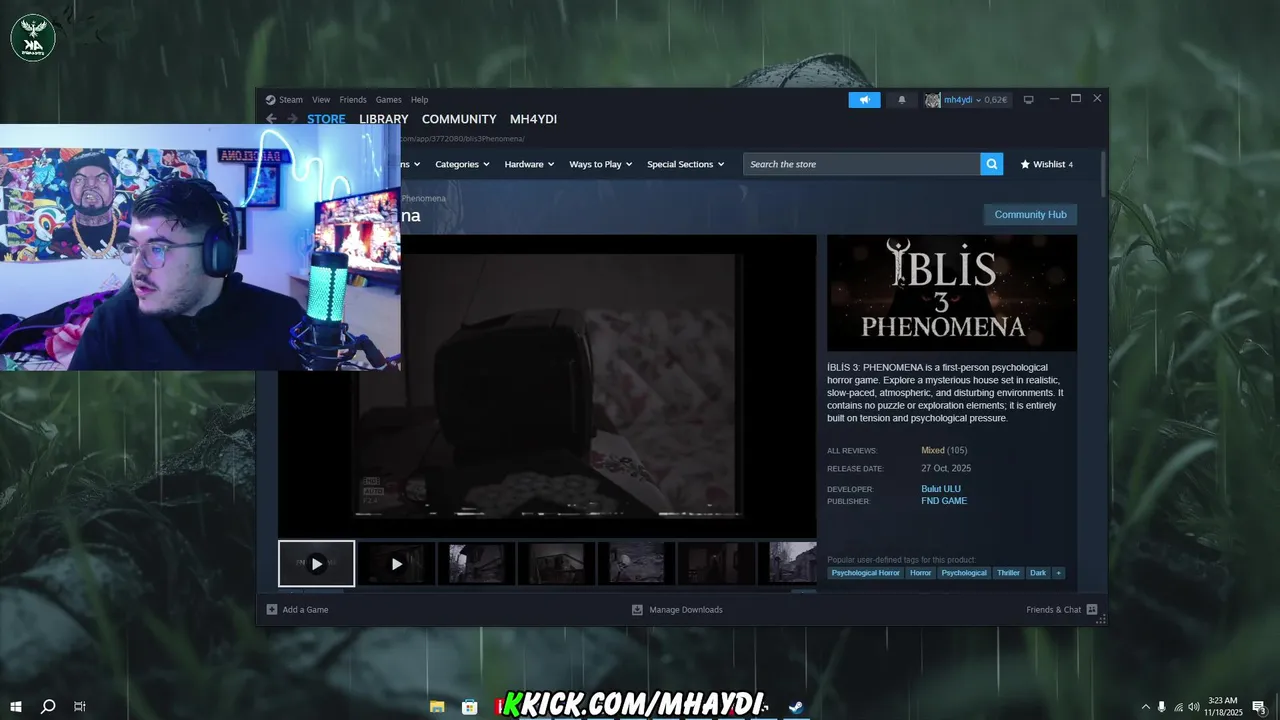Switch to the COMMUNITY tab
This screenshot has width=1280, height=720.
[459, 119]
